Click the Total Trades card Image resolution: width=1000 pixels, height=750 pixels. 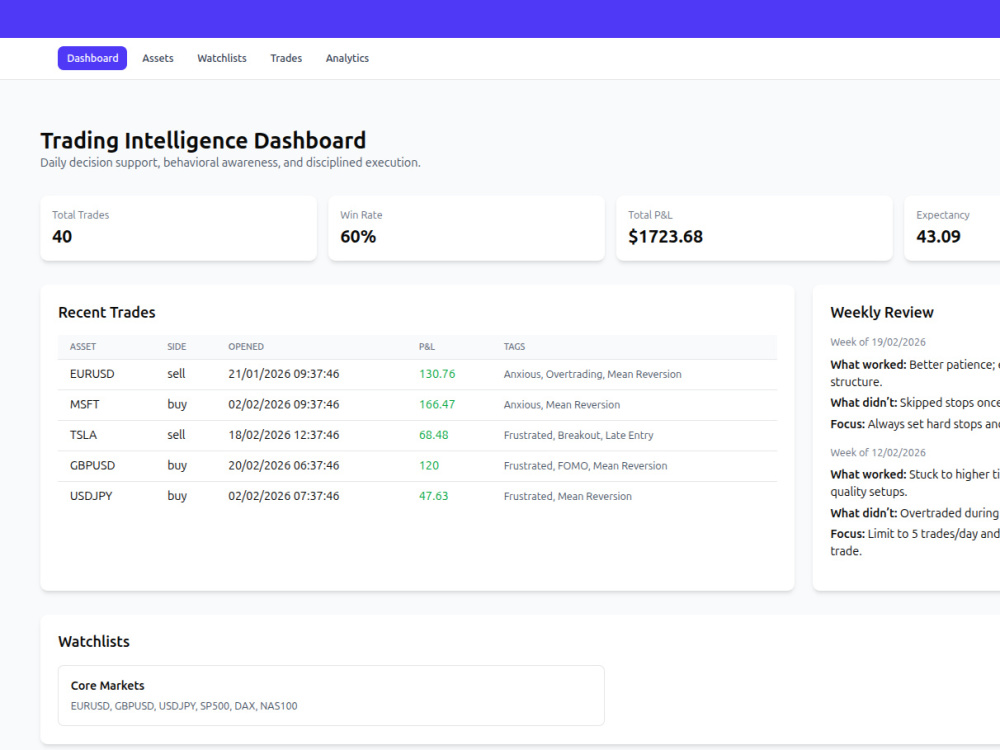179,228
